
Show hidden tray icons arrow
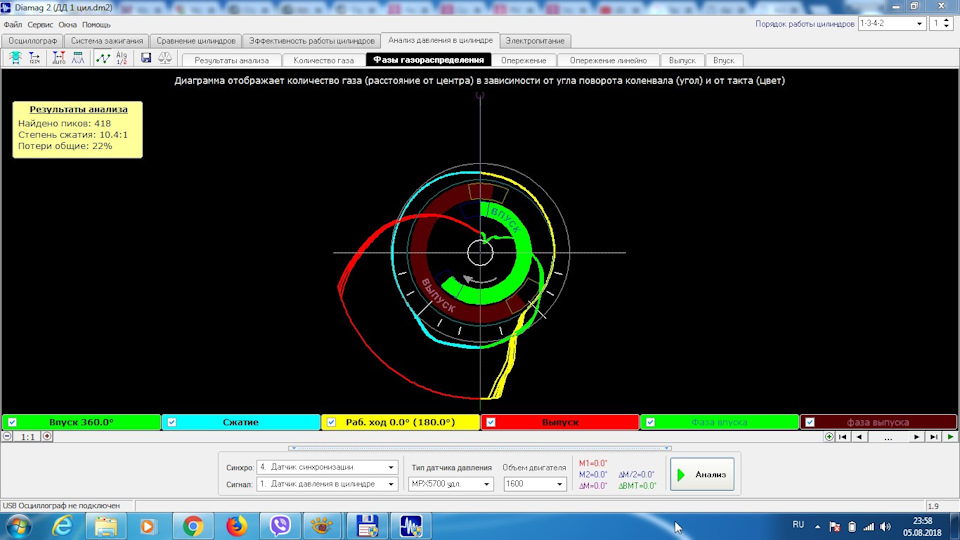(817, 527)
